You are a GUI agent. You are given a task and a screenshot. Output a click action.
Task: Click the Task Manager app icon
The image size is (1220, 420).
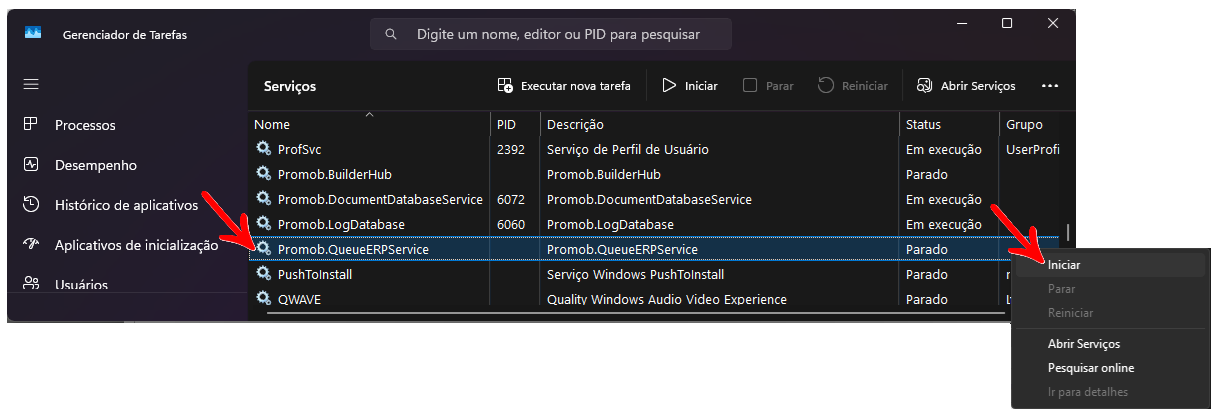click(x=33, y=34)
